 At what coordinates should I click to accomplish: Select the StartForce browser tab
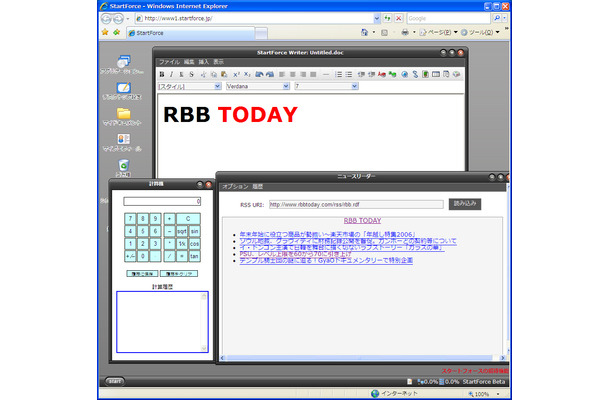click(191, 33)
